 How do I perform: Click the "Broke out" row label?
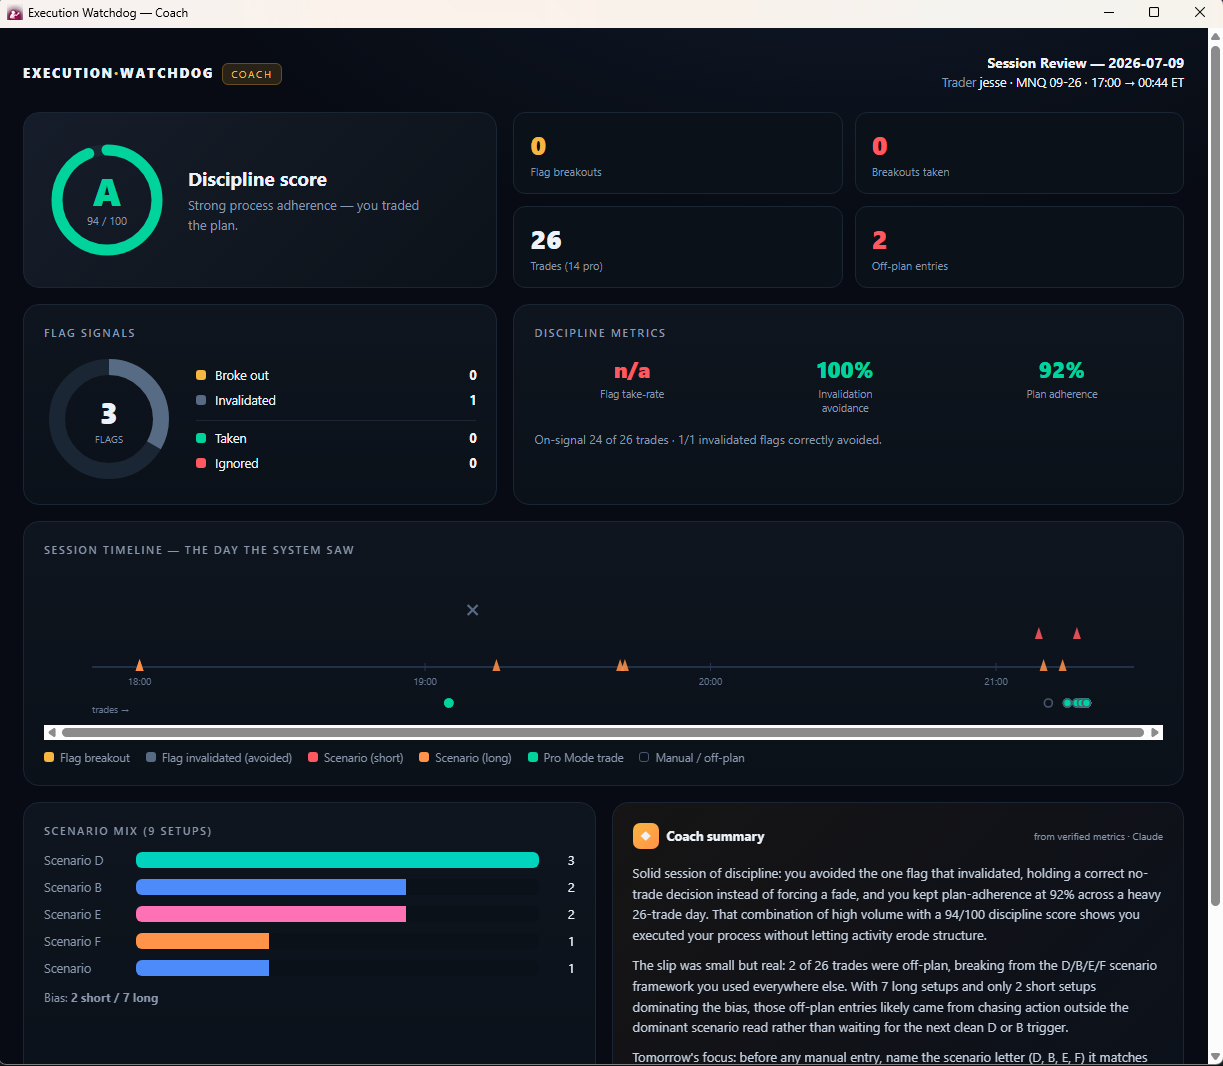(242, 375)
